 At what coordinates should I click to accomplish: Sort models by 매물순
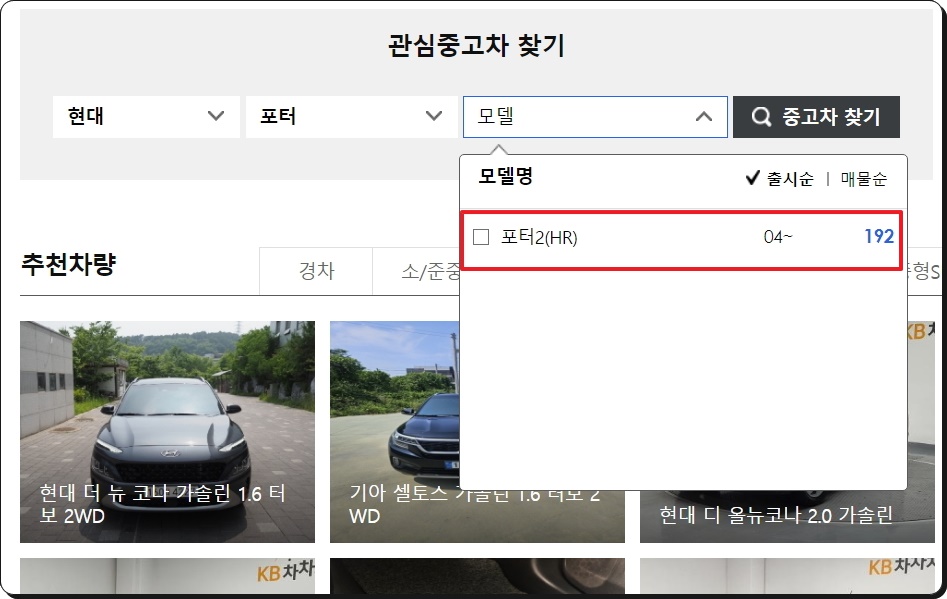pos(864,179)
